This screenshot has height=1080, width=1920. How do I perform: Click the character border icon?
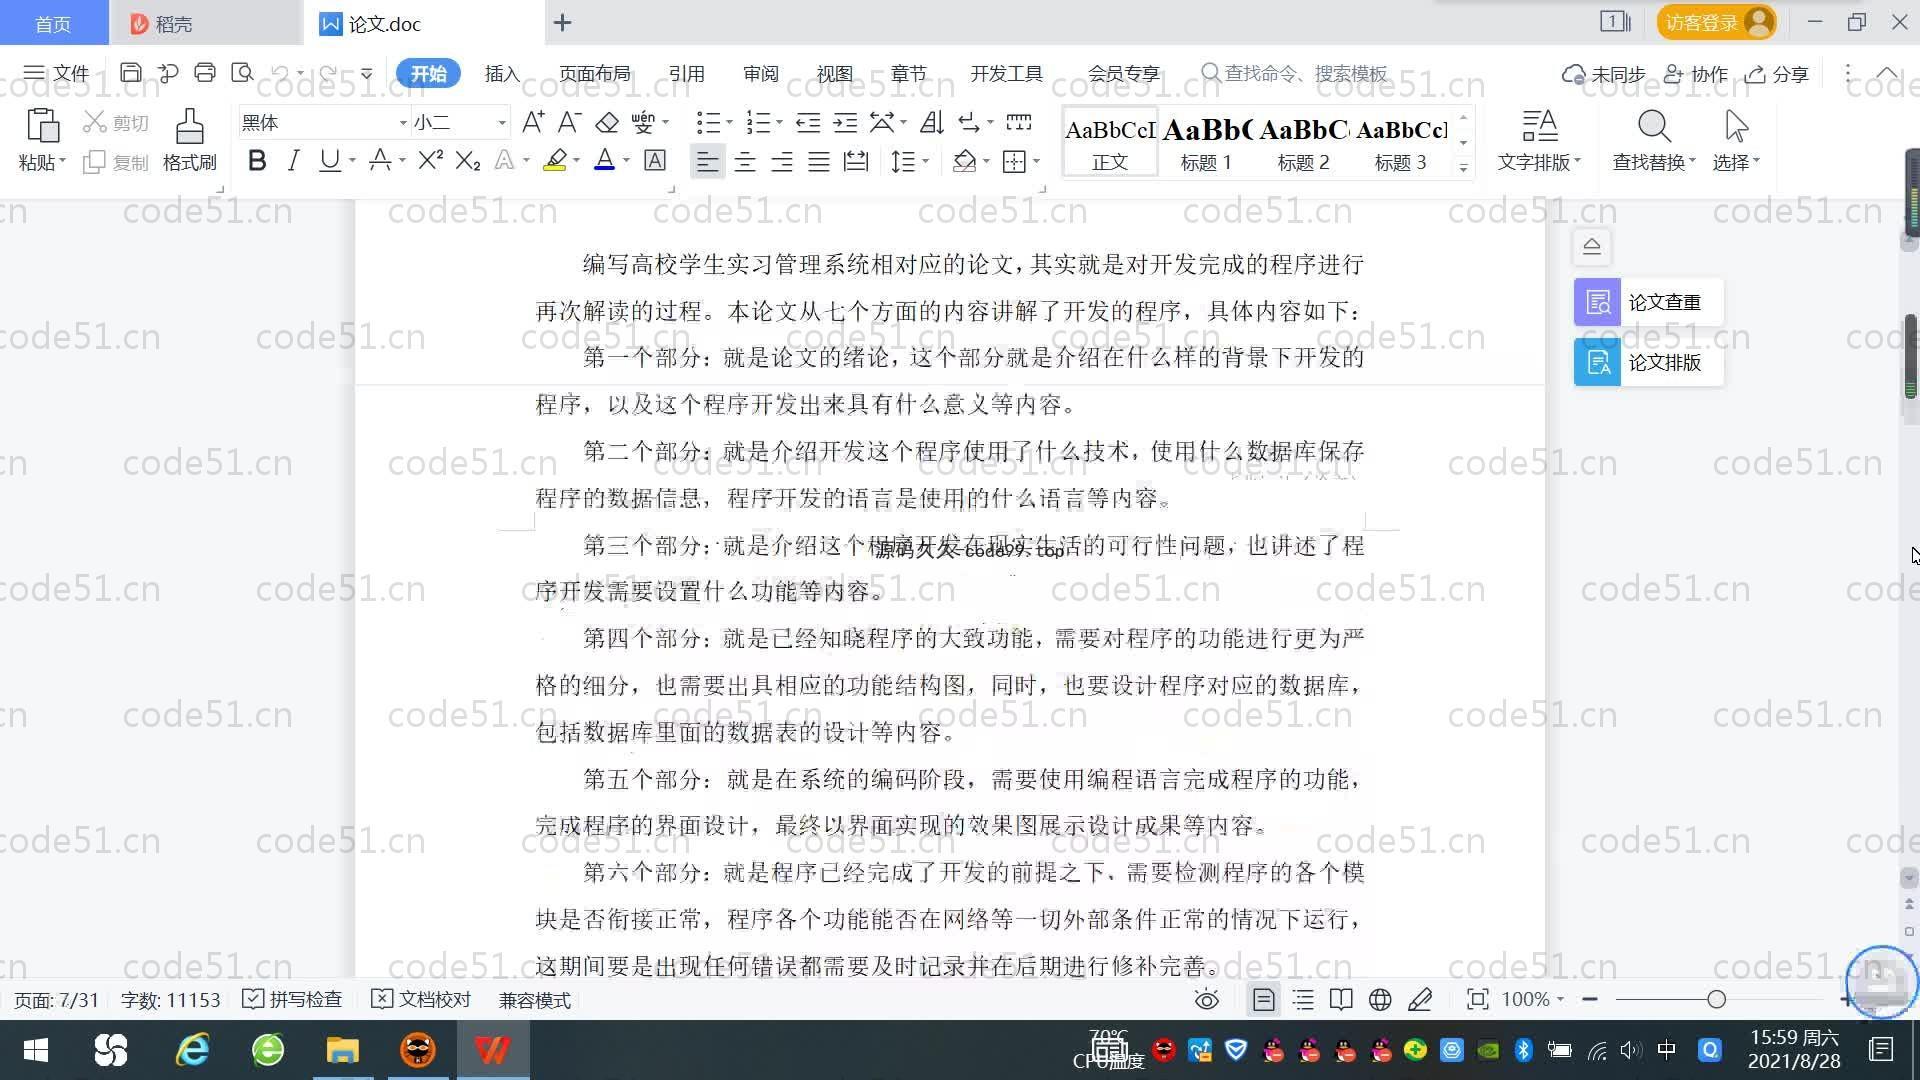(x=655, y=160)
